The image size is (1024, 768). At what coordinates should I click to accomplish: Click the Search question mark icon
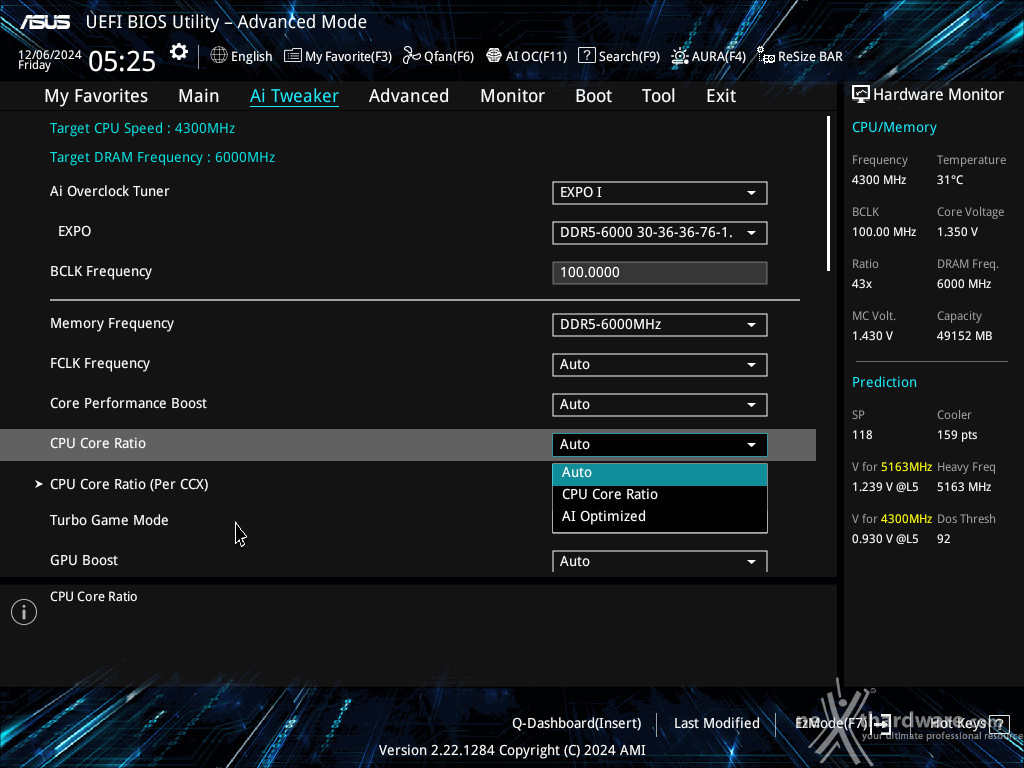pyautogui.click(x=586, y=56)
